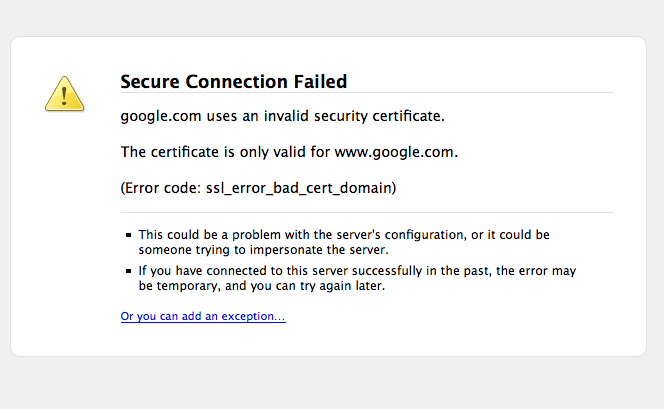
Task: Click the 'google.com uses an invalid security certificate' line
Action: pos(282,116)
